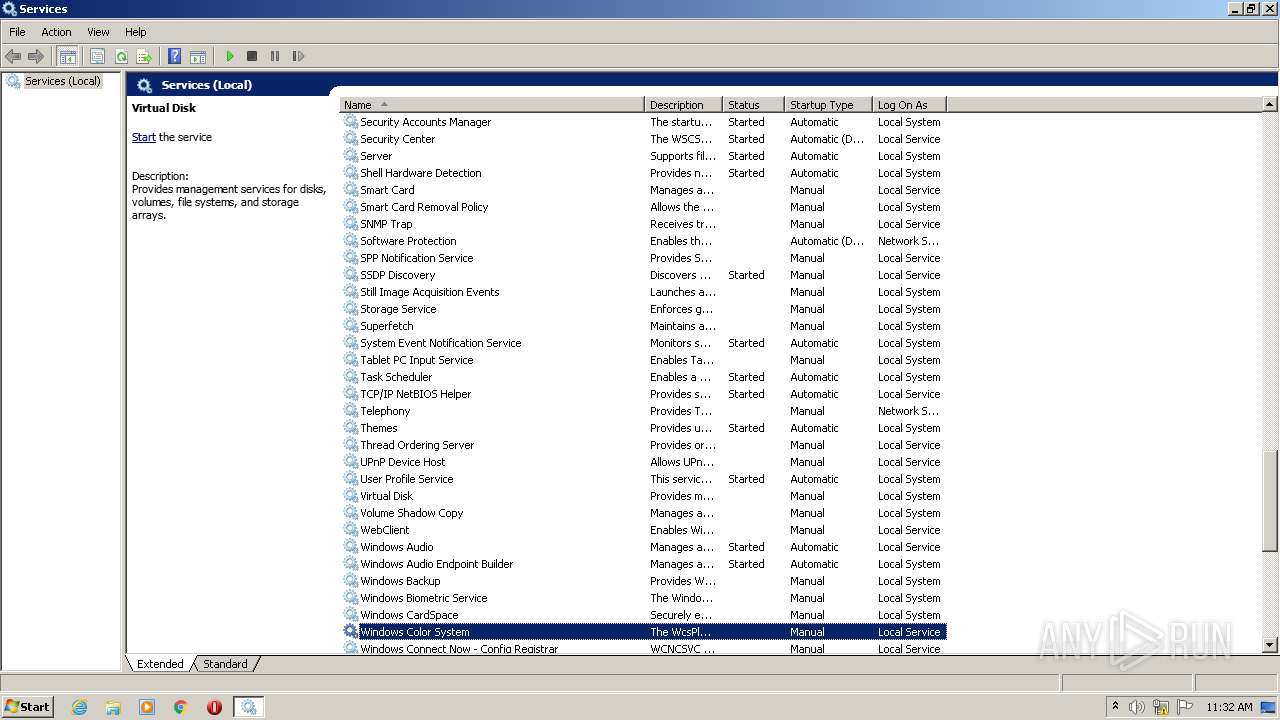Select the Themes service row

tap(643, 428)
